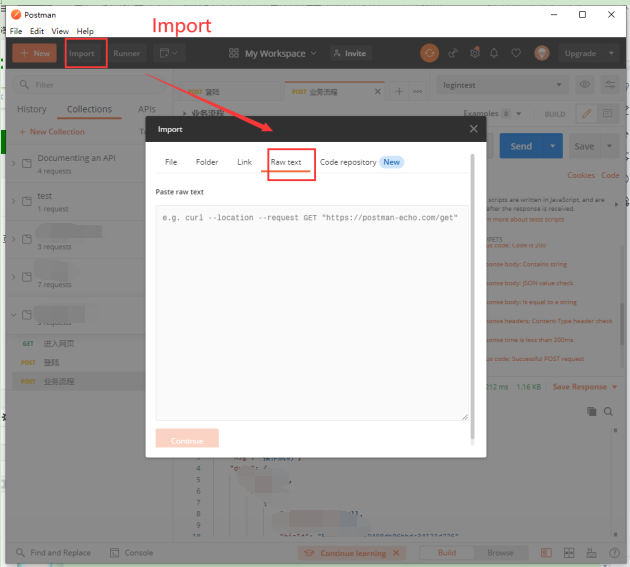Click the Cookies link

coord(581,175)
